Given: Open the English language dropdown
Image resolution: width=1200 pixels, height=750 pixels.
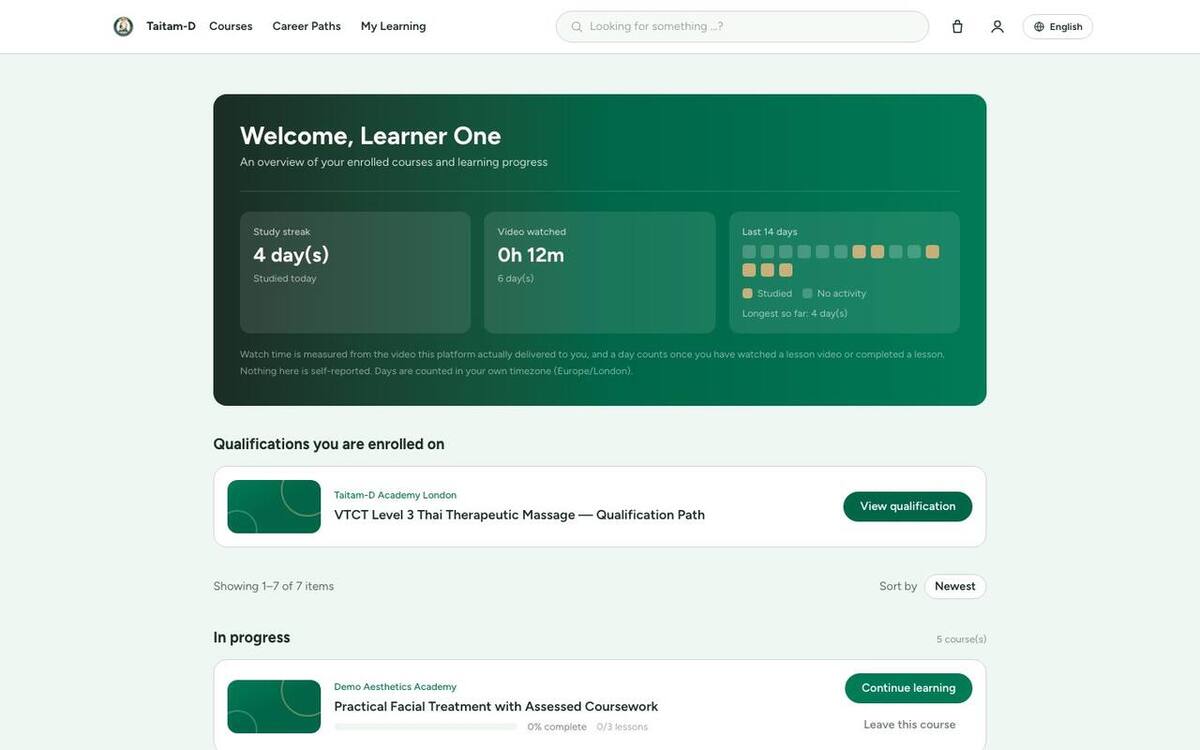Looking at the screenshot, I should pyautogui.click(x=1057, y=27).
